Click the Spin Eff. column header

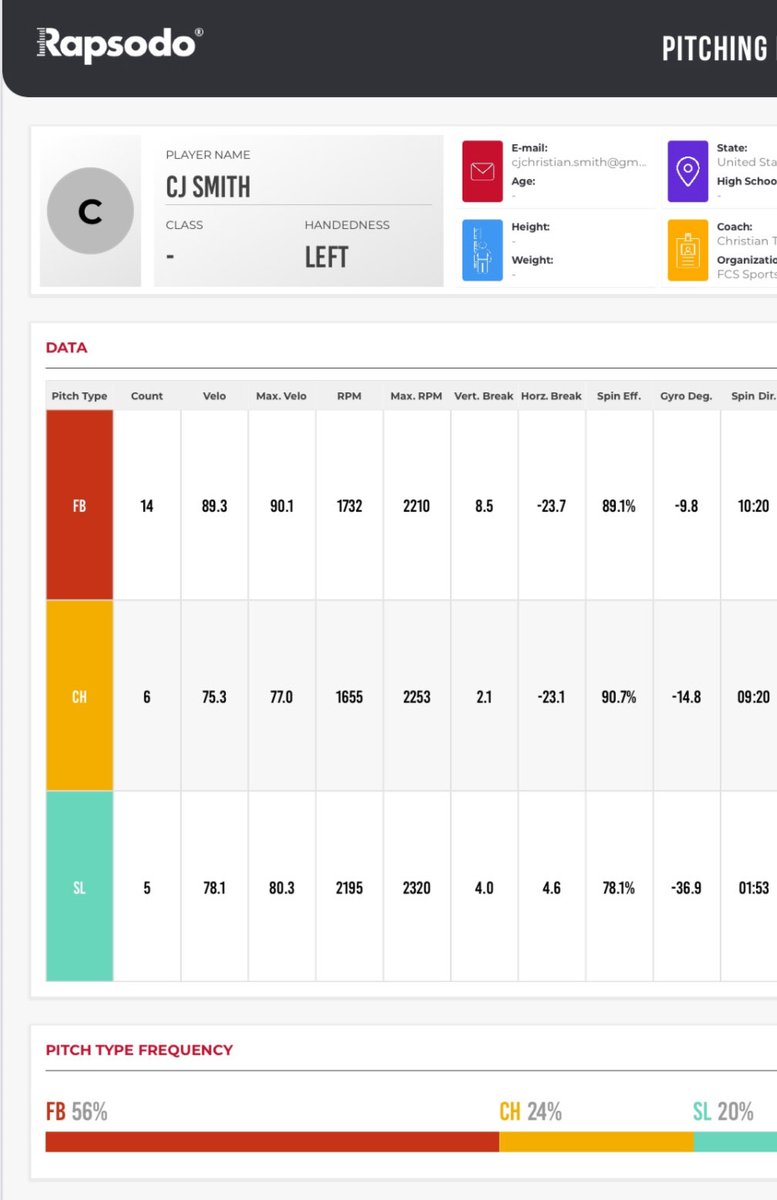click(619, 396)
